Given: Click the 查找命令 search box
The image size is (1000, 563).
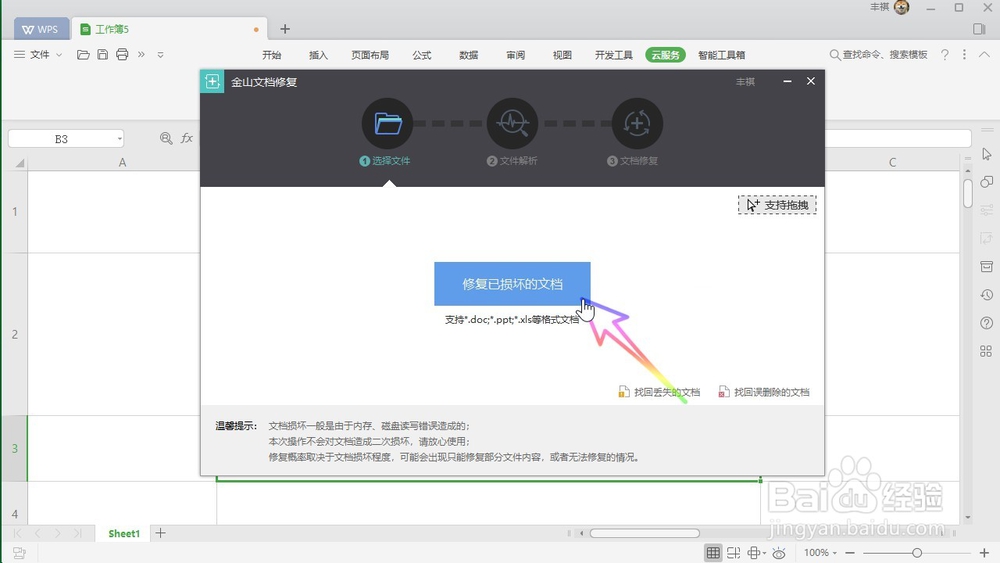Looking at the screenshot, I should (878, 55).
